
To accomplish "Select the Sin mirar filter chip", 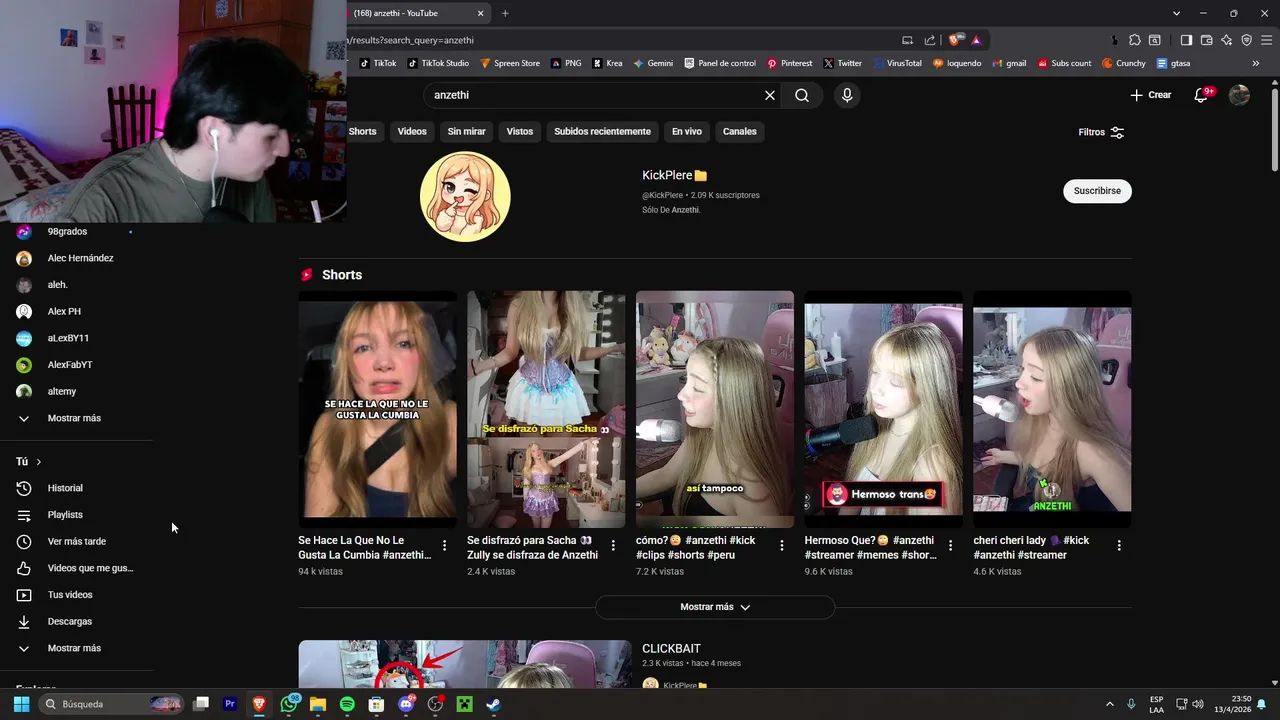I will [466, 131].
